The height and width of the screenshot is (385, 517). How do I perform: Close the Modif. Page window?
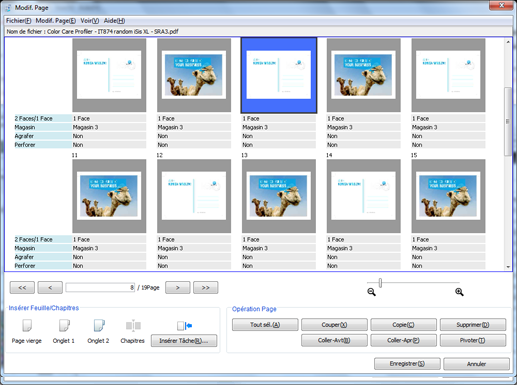501,5
